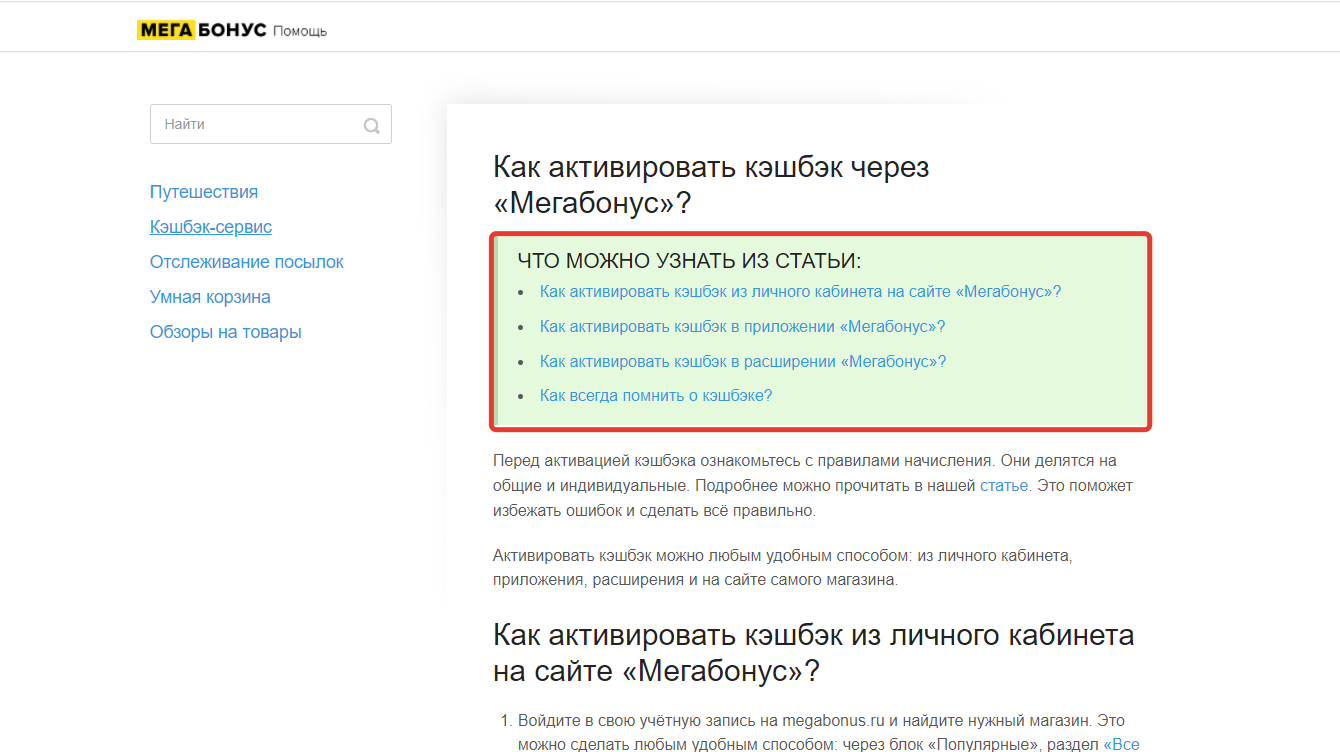Click the «Все link in step 1
The height and width of the screenshot is (752, 1340).
pos(1121,744)
